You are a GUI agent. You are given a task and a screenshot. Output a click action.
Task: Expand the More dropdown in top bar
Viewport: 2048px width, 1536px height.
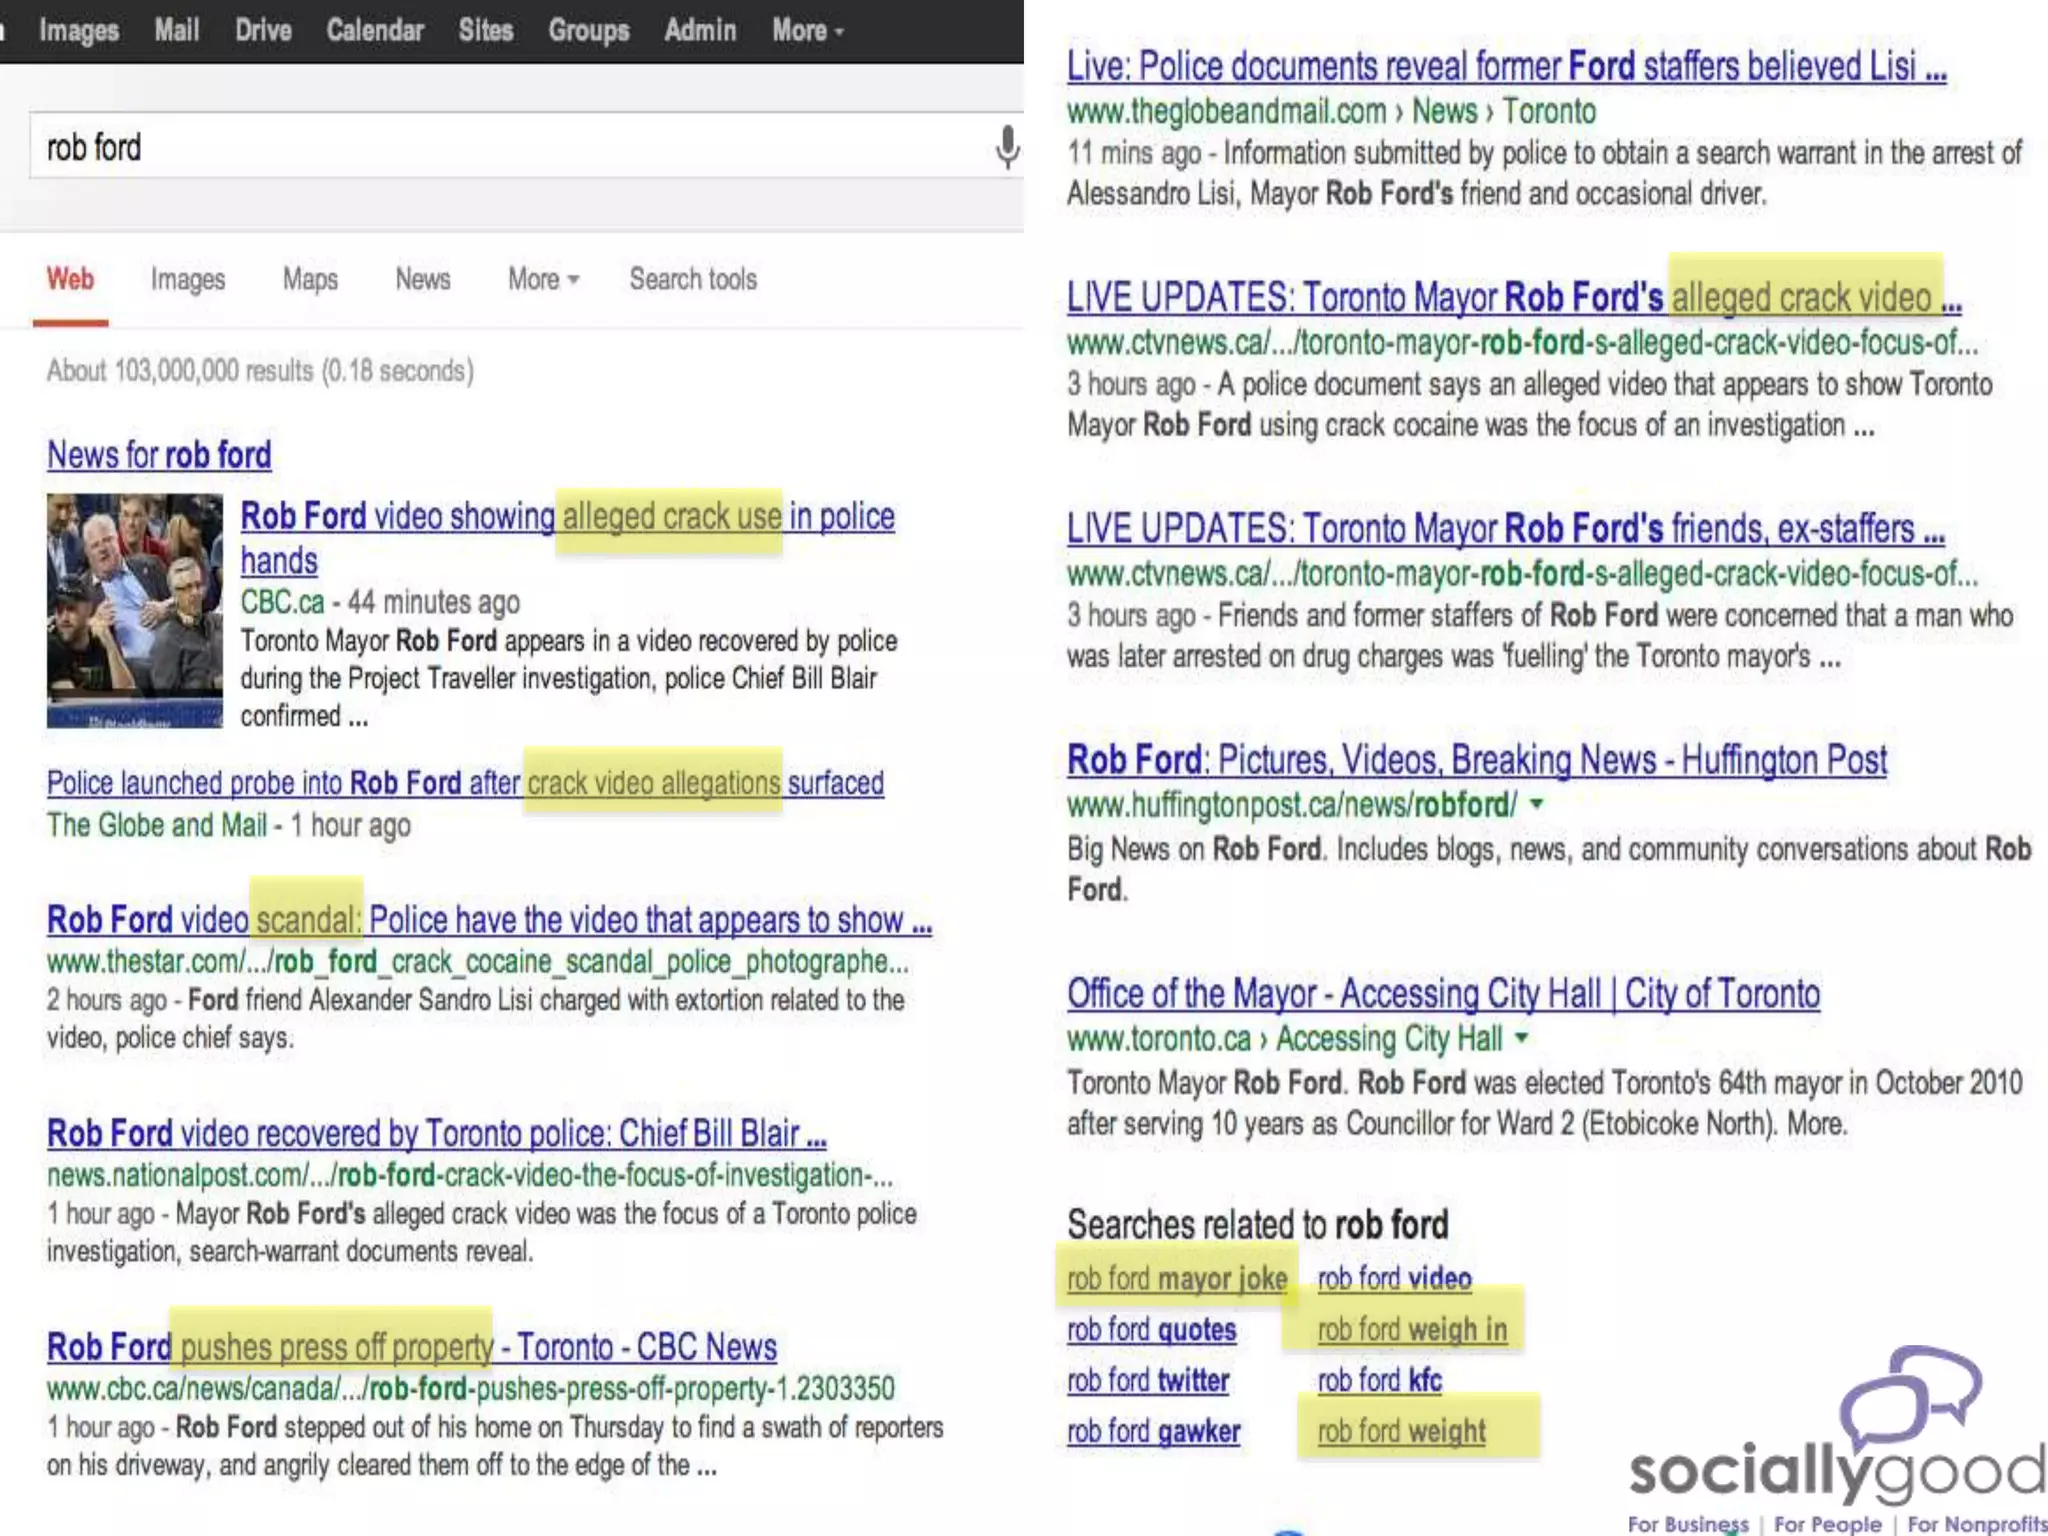point(807,30)
